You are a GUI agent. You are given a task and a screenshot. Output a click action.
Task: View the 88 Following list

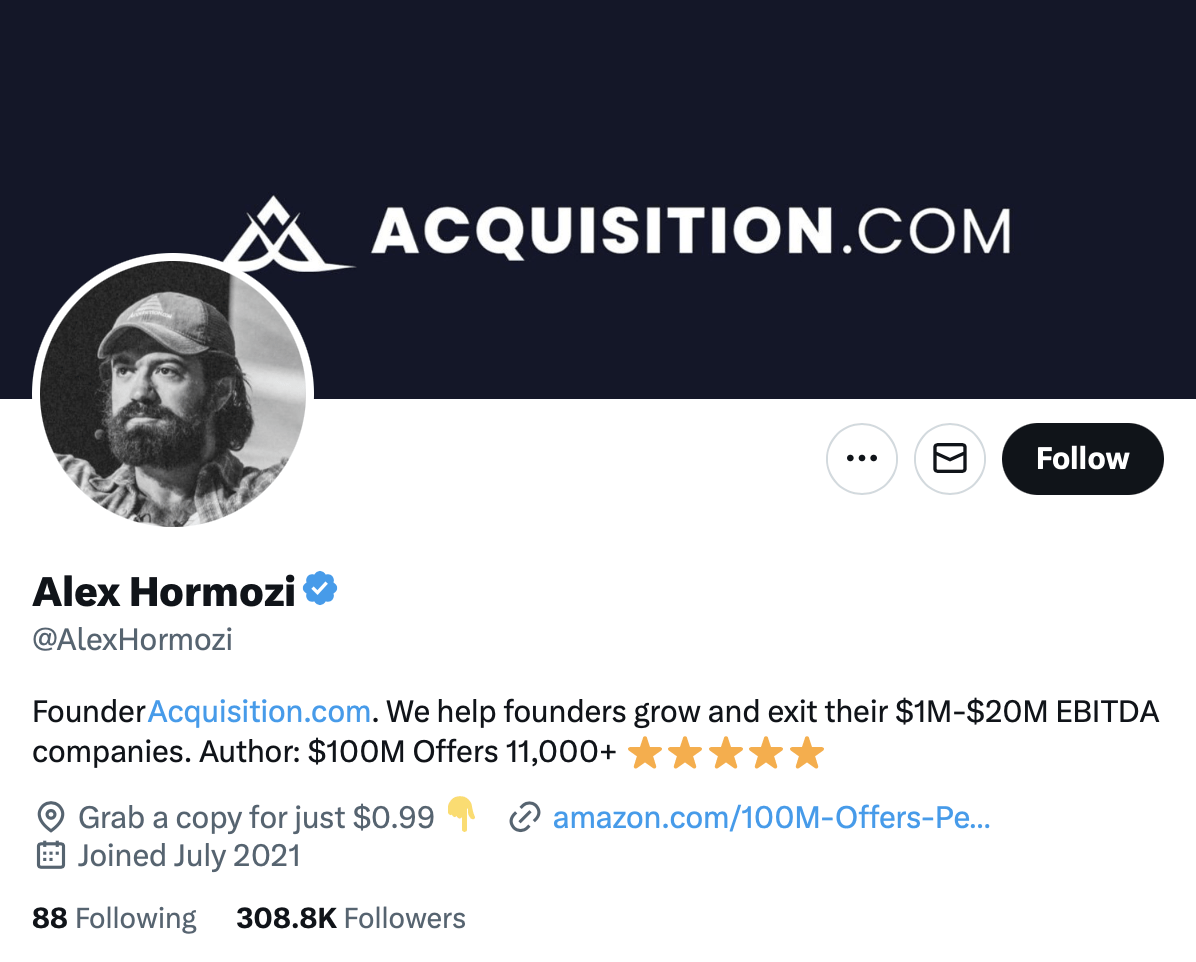point(115,918)
